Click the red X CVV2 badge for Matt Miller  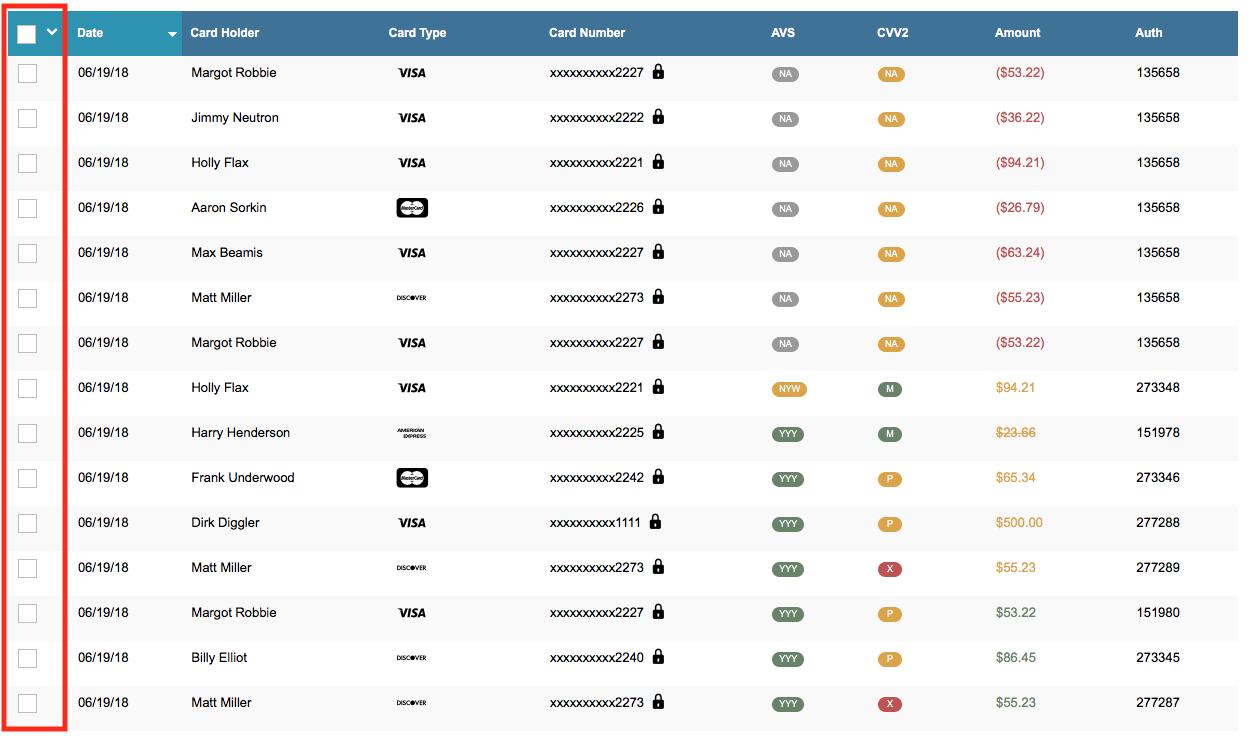[890, 569]
